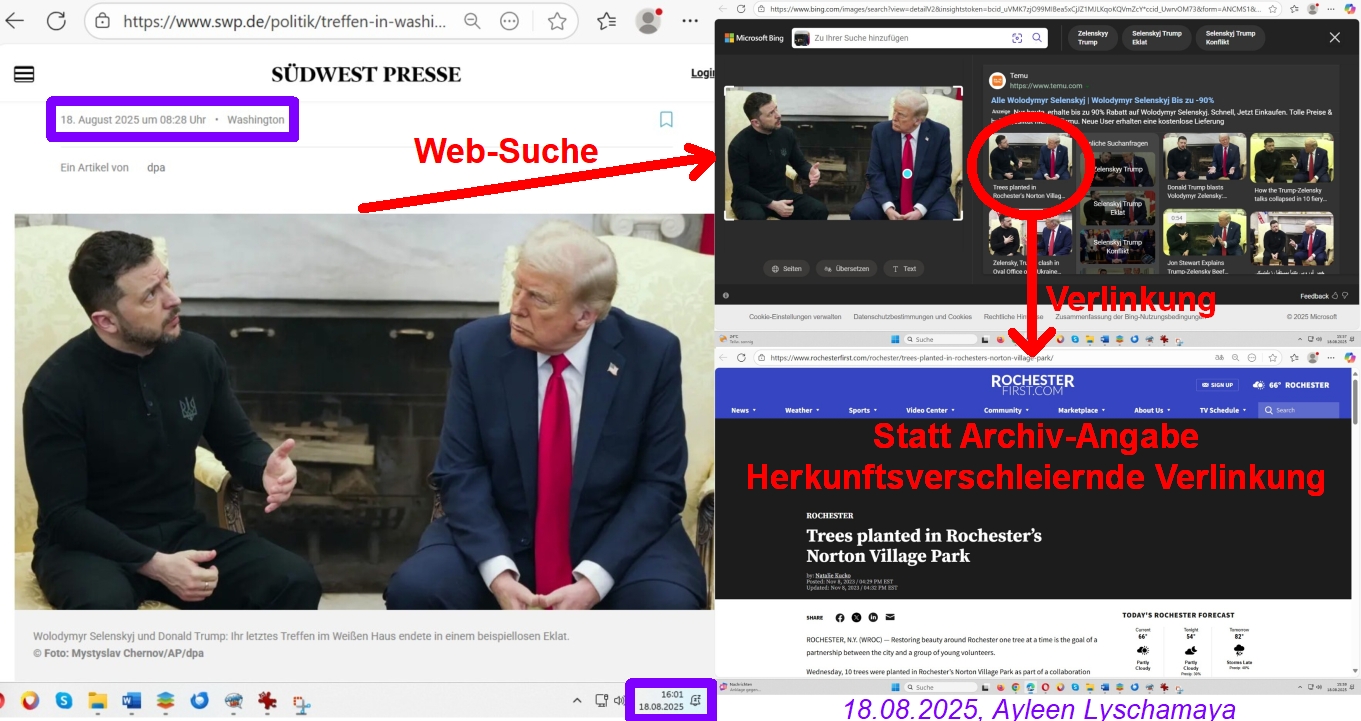Refresh the swp.de page

56,21
